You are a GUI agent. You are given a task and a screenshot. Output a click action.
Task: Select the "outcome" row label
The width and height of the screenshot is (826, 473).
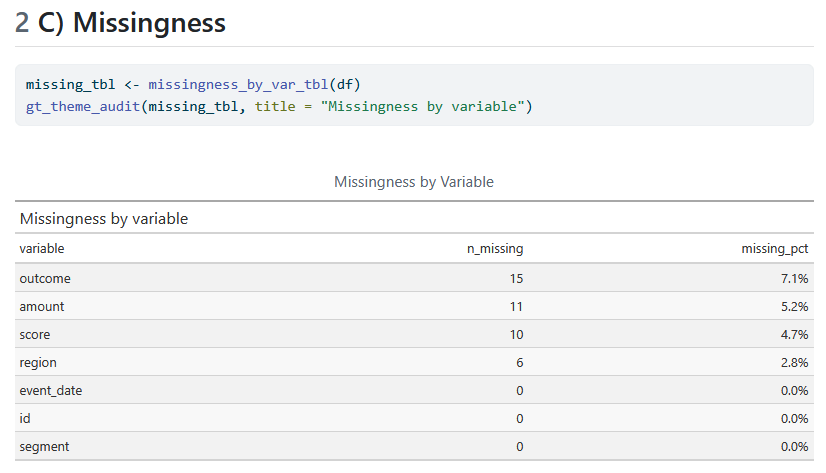(45, 278)
